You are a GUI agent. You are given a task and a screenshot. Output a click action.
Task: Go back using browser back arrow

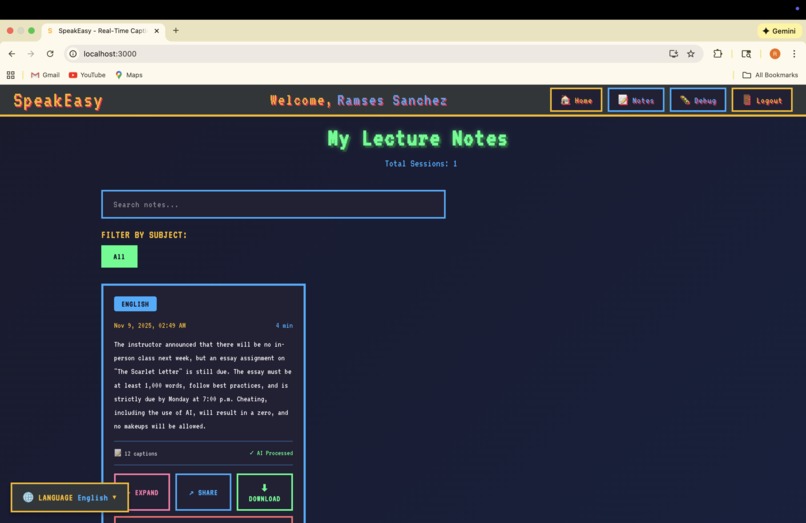coord(11,53)
